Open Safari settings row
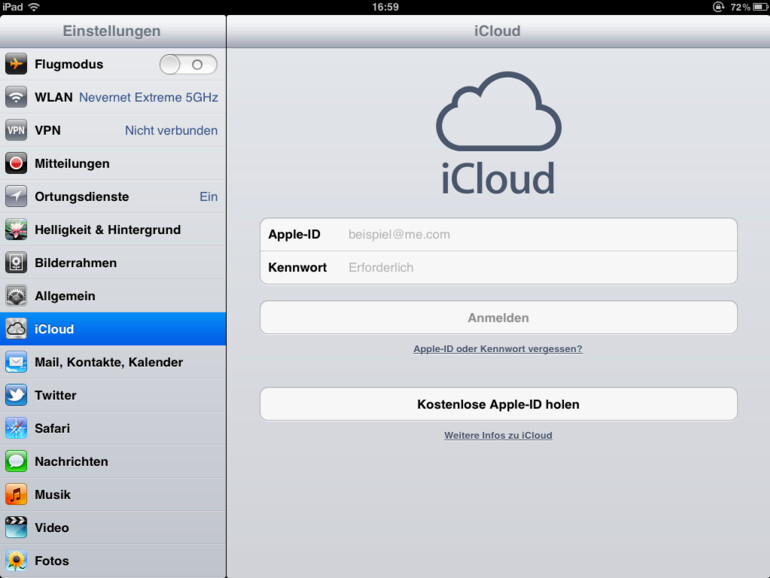 pyautogui.click(x=113, y=428)
